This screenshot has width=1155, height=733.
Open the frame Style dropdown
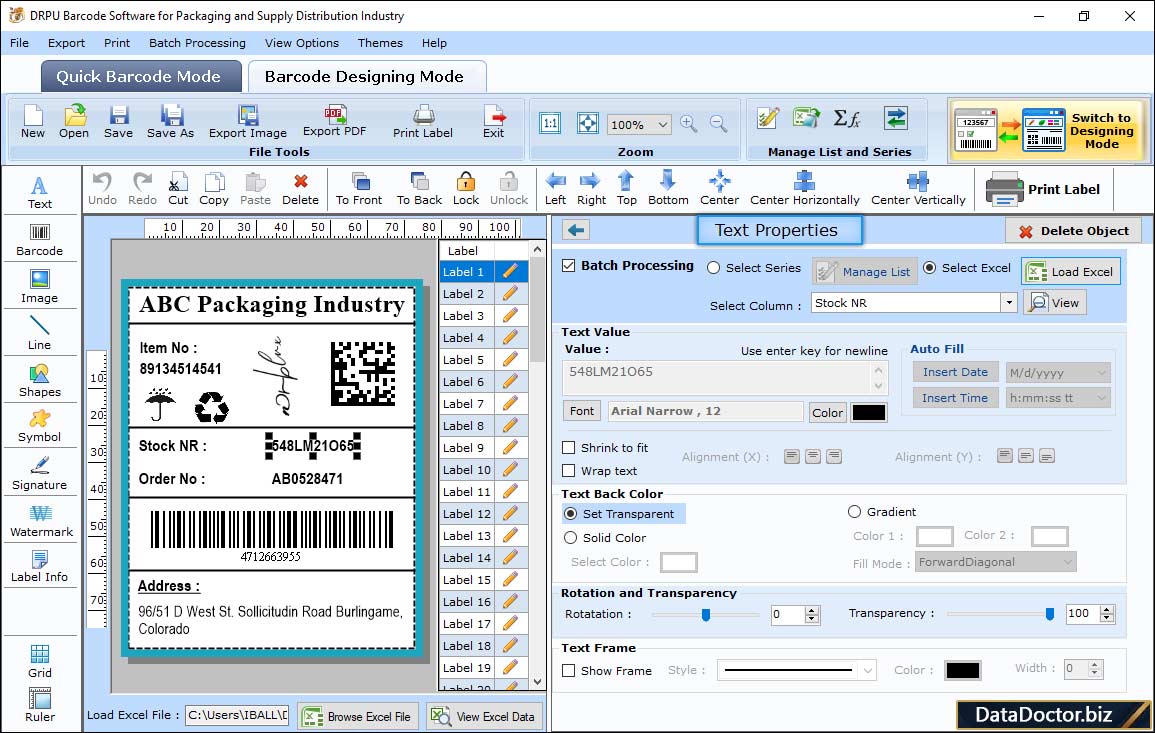[x=868, y=670]
